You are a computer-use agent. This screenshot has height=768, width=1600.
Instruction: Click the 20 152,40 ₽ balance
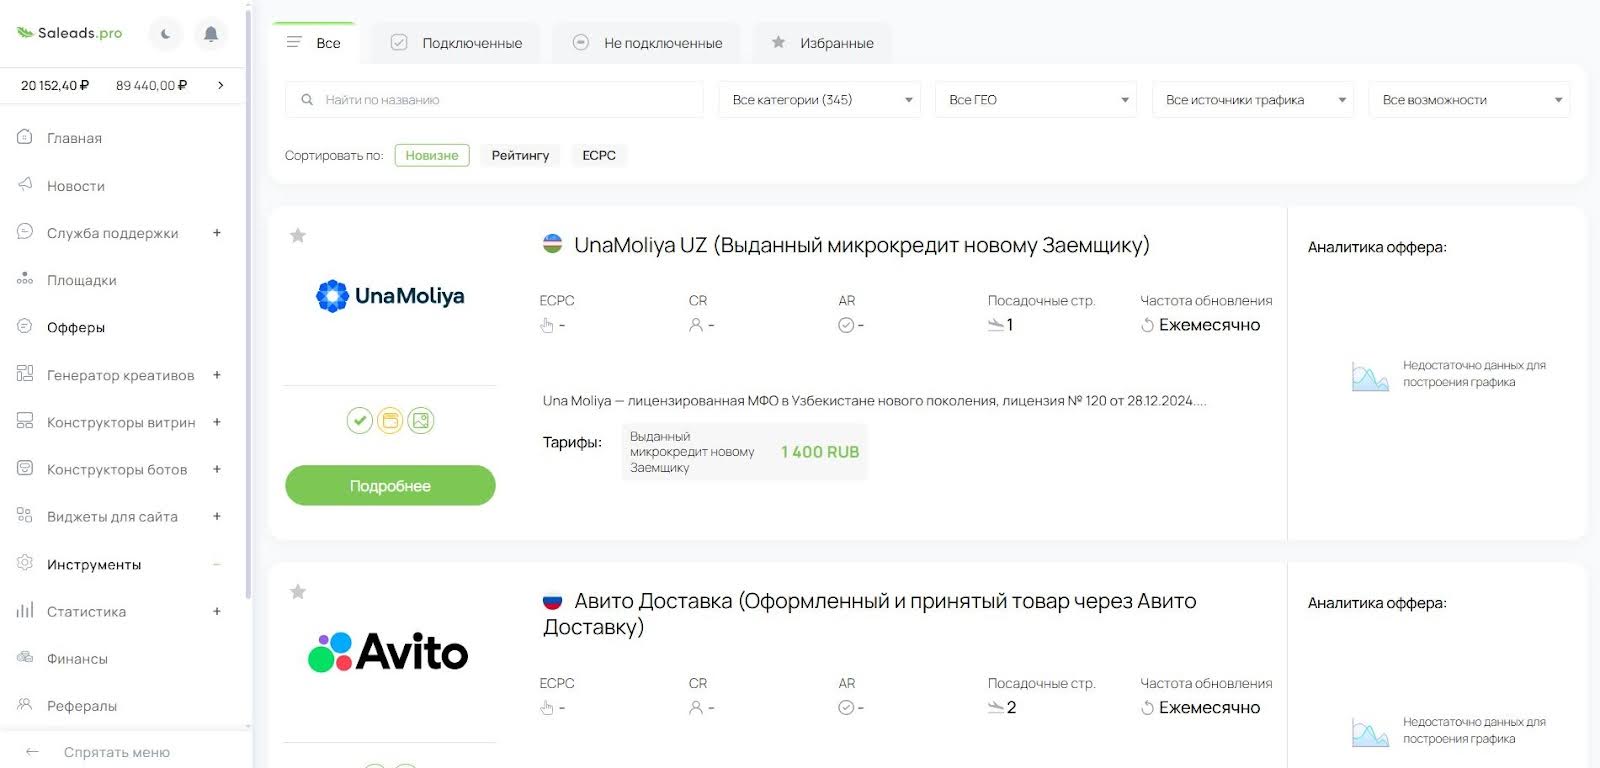point(55,85)
